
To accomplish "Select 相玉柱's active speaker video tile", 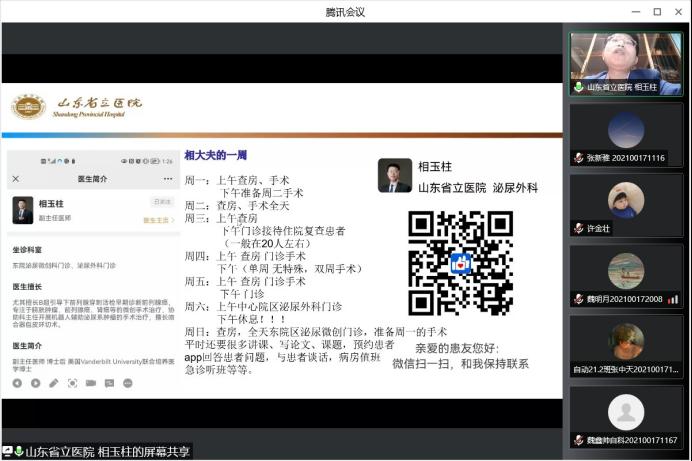I will click(626, 64).
